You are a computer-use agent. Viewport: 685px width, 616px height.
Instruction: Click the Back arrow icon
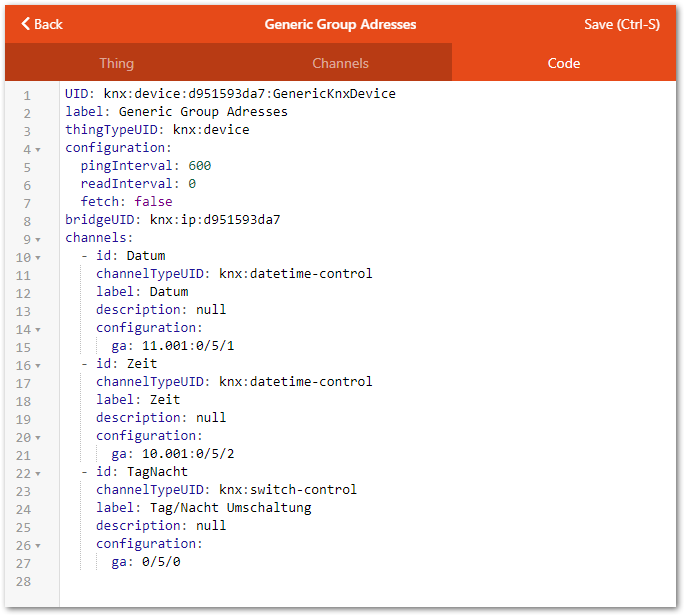point(26,24)
